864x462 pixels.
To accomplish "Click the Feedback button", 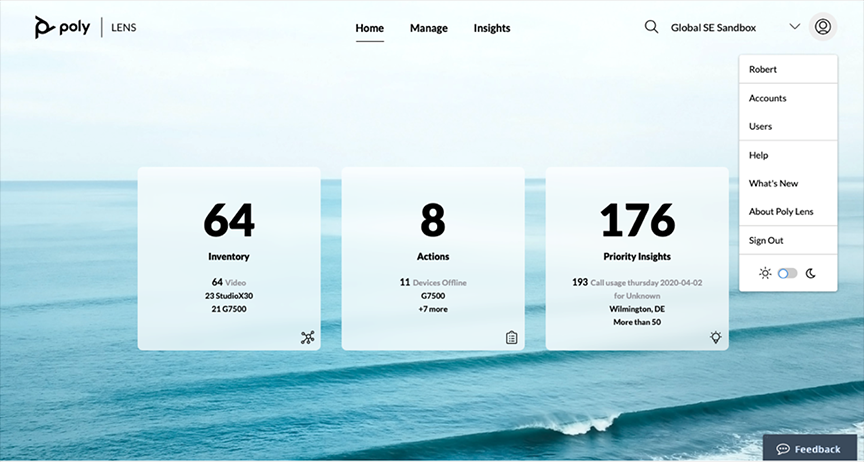I will coord(809,449).
